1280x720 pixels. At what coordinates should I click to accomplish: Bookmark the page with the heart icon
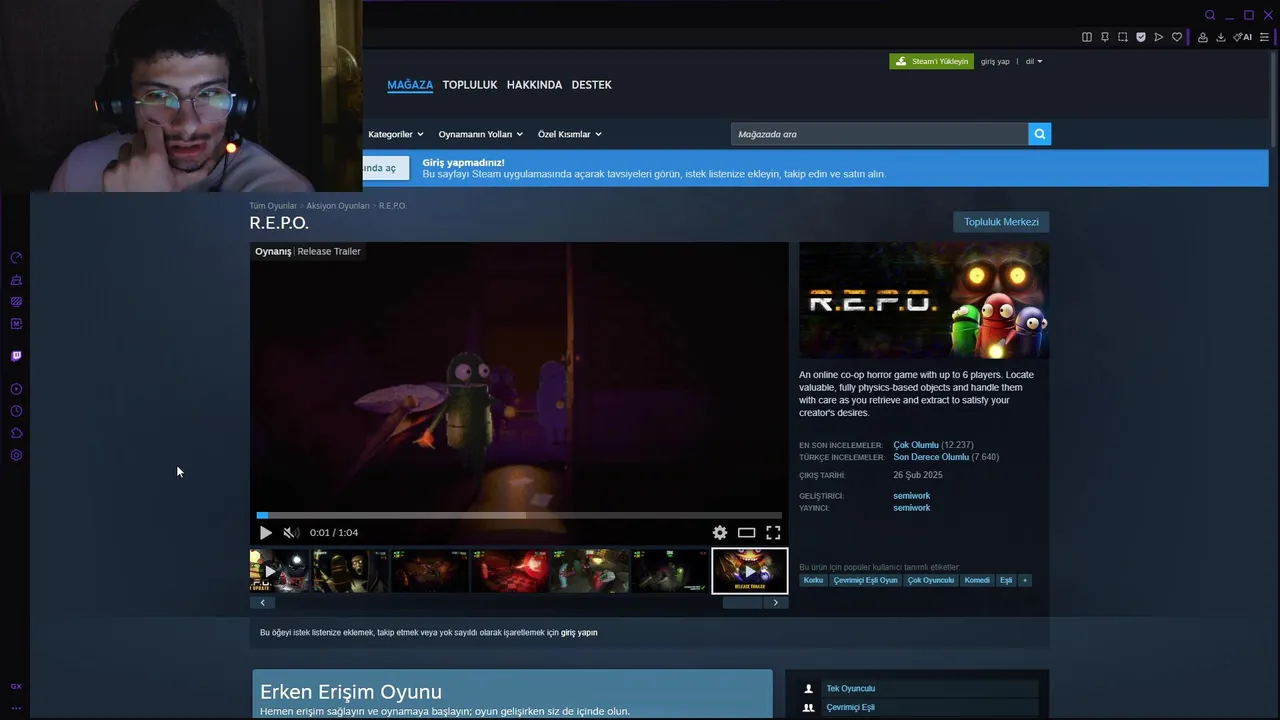[1177, 37]
